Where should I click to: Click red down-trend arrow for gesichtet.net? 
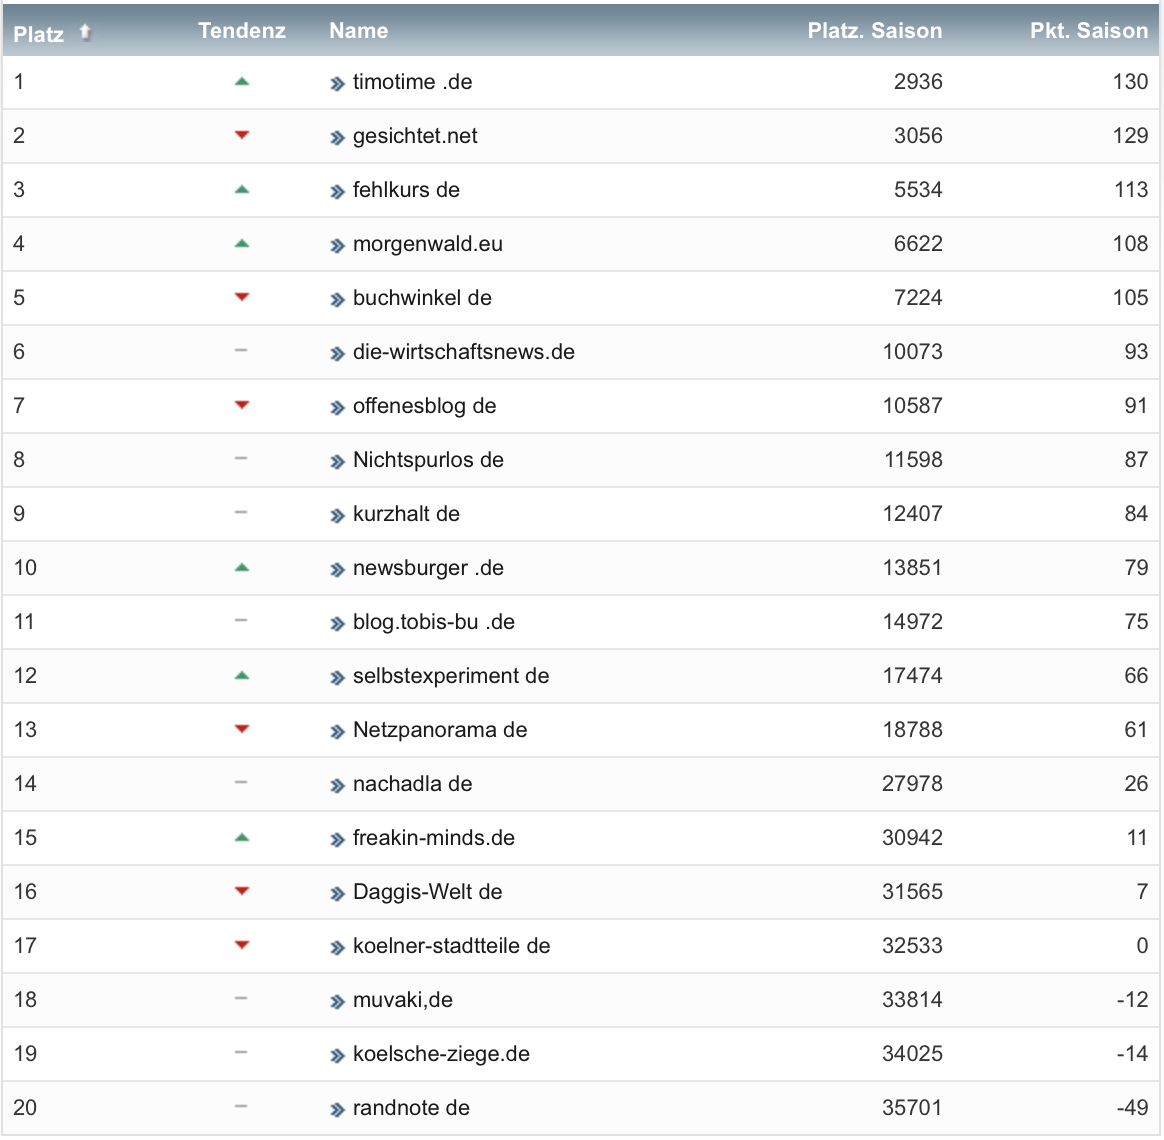241,135
